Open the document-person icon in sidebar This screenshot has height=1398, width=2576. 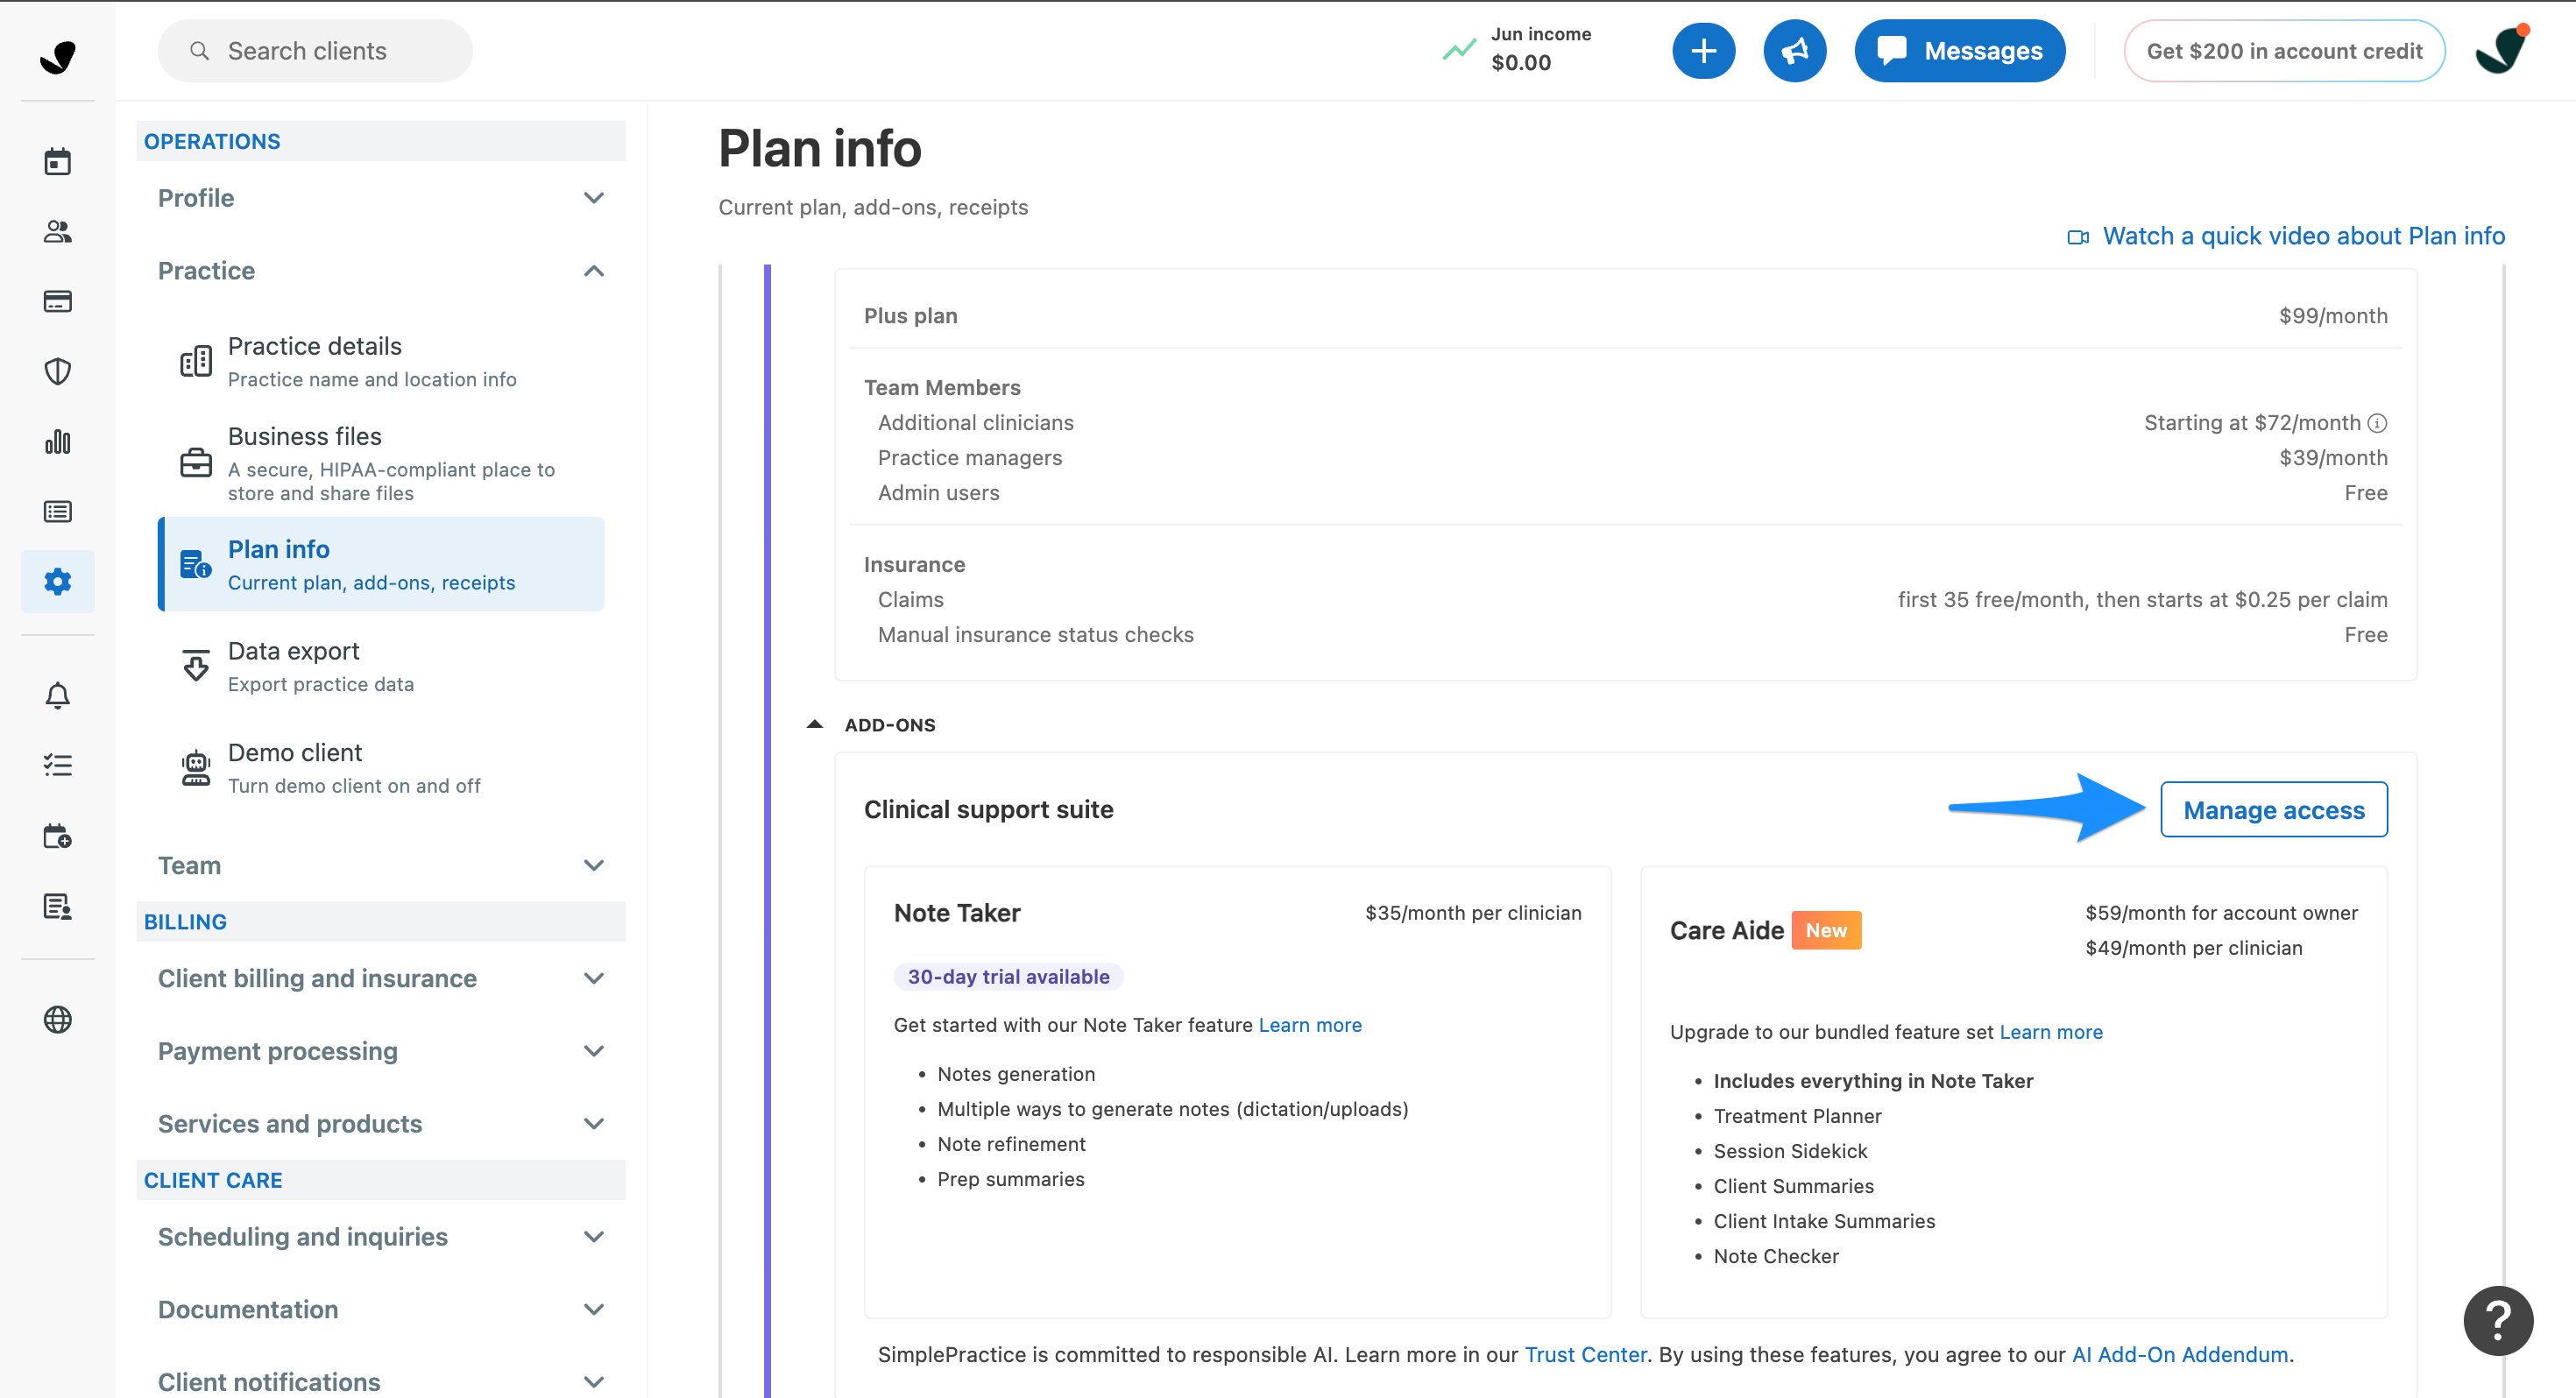click(57, 906)
